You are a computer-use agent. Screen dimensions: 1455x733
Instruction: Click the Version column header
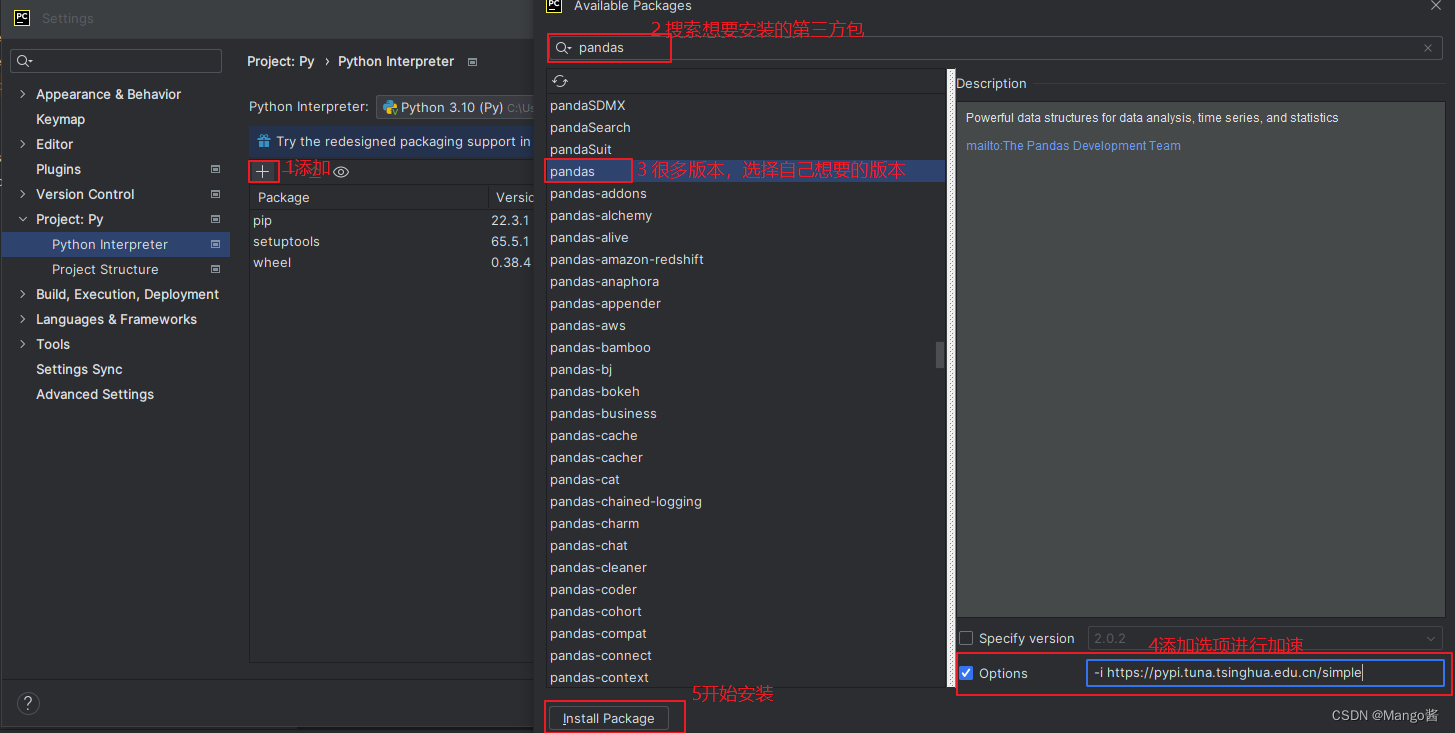tap(514, 197)
